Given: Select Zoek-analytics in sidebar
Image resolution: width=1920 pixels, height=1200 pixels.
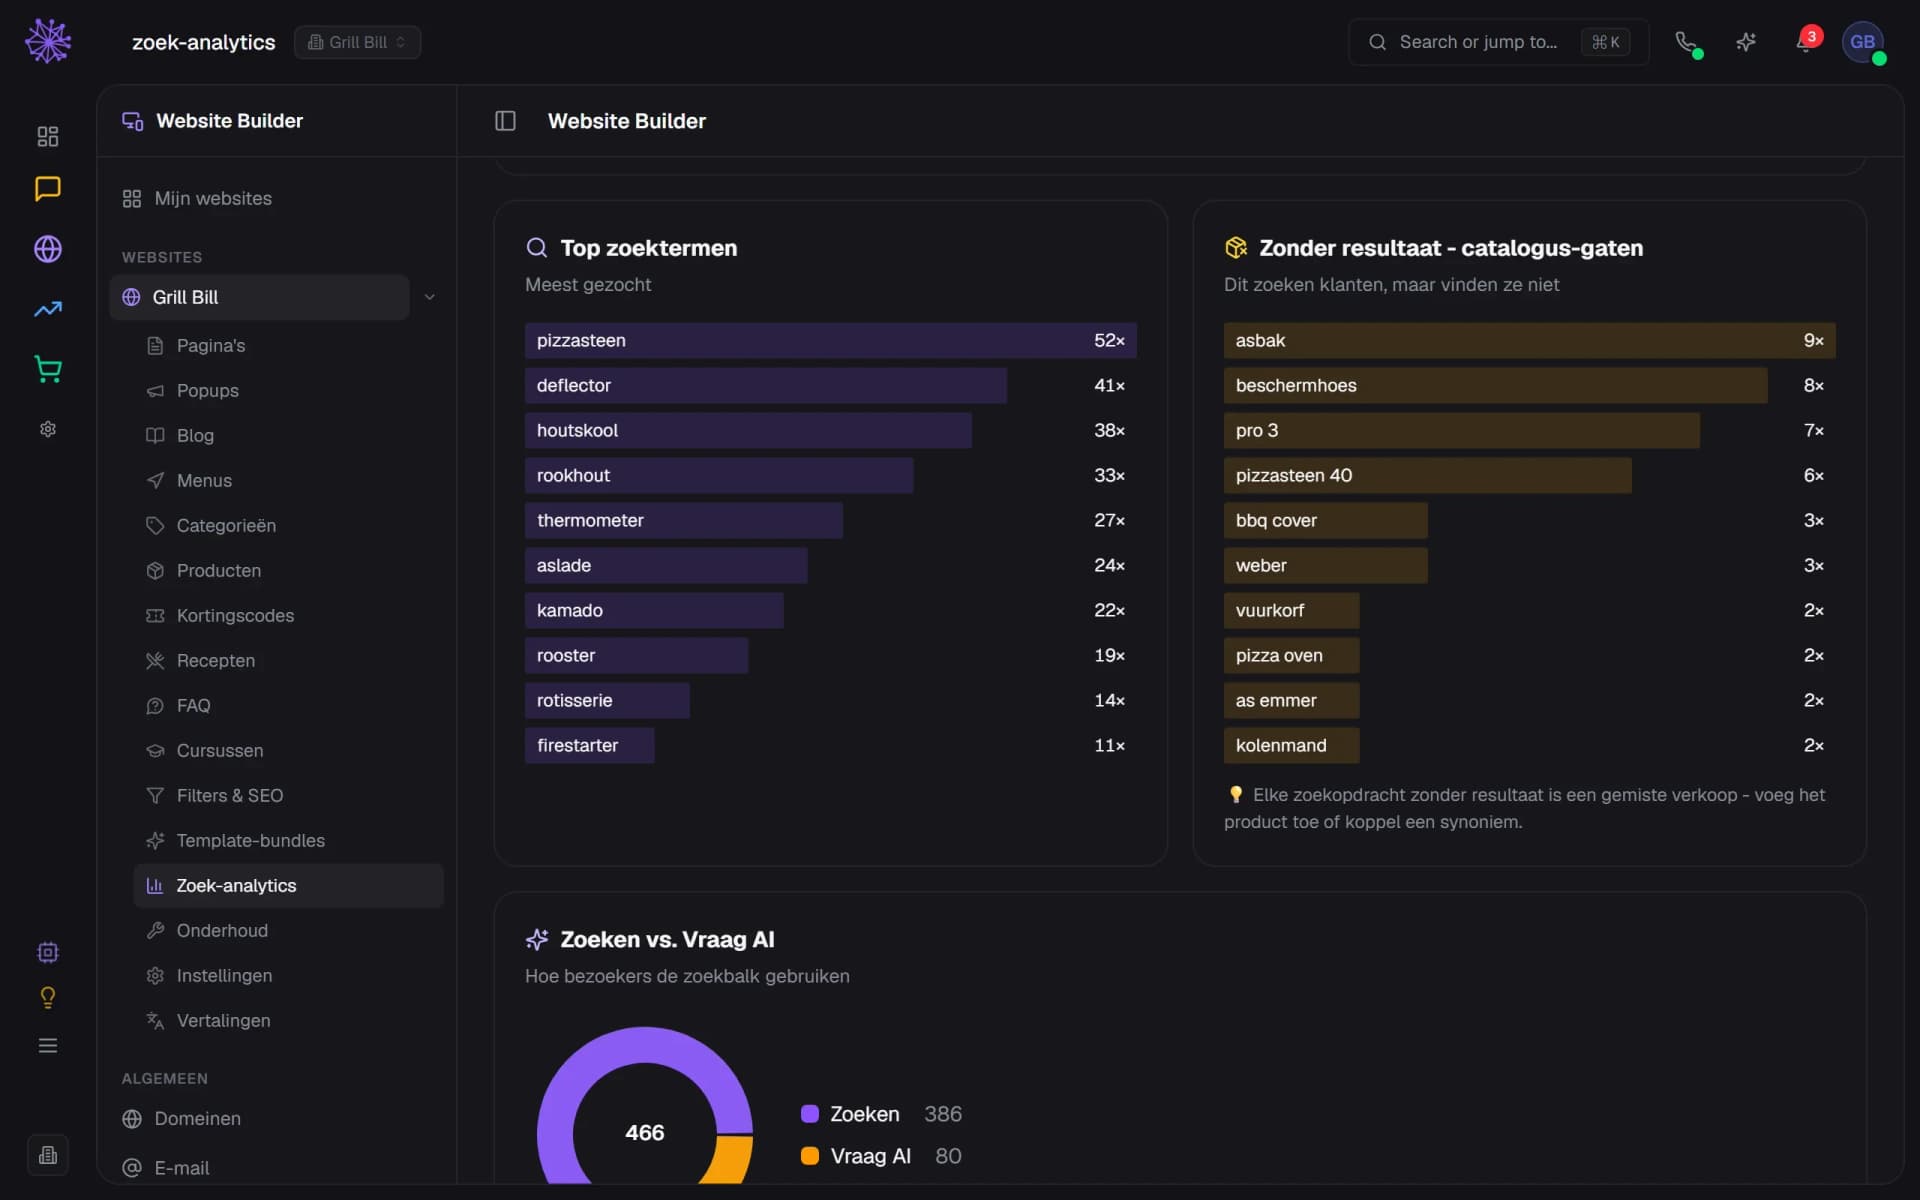Looking at the screenshot, I should (x=289, y=885).
